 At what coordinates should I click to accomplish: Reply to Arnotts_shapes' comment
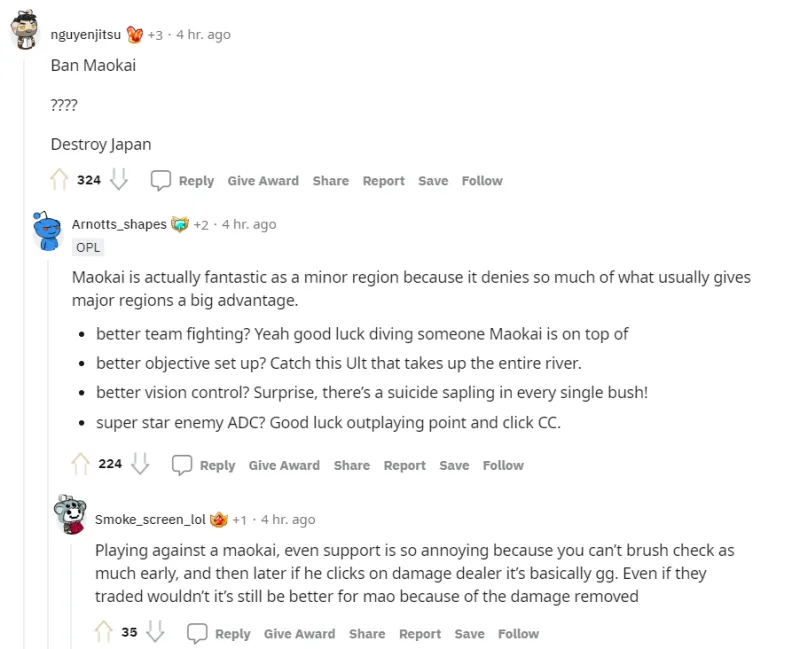(204, 465)
